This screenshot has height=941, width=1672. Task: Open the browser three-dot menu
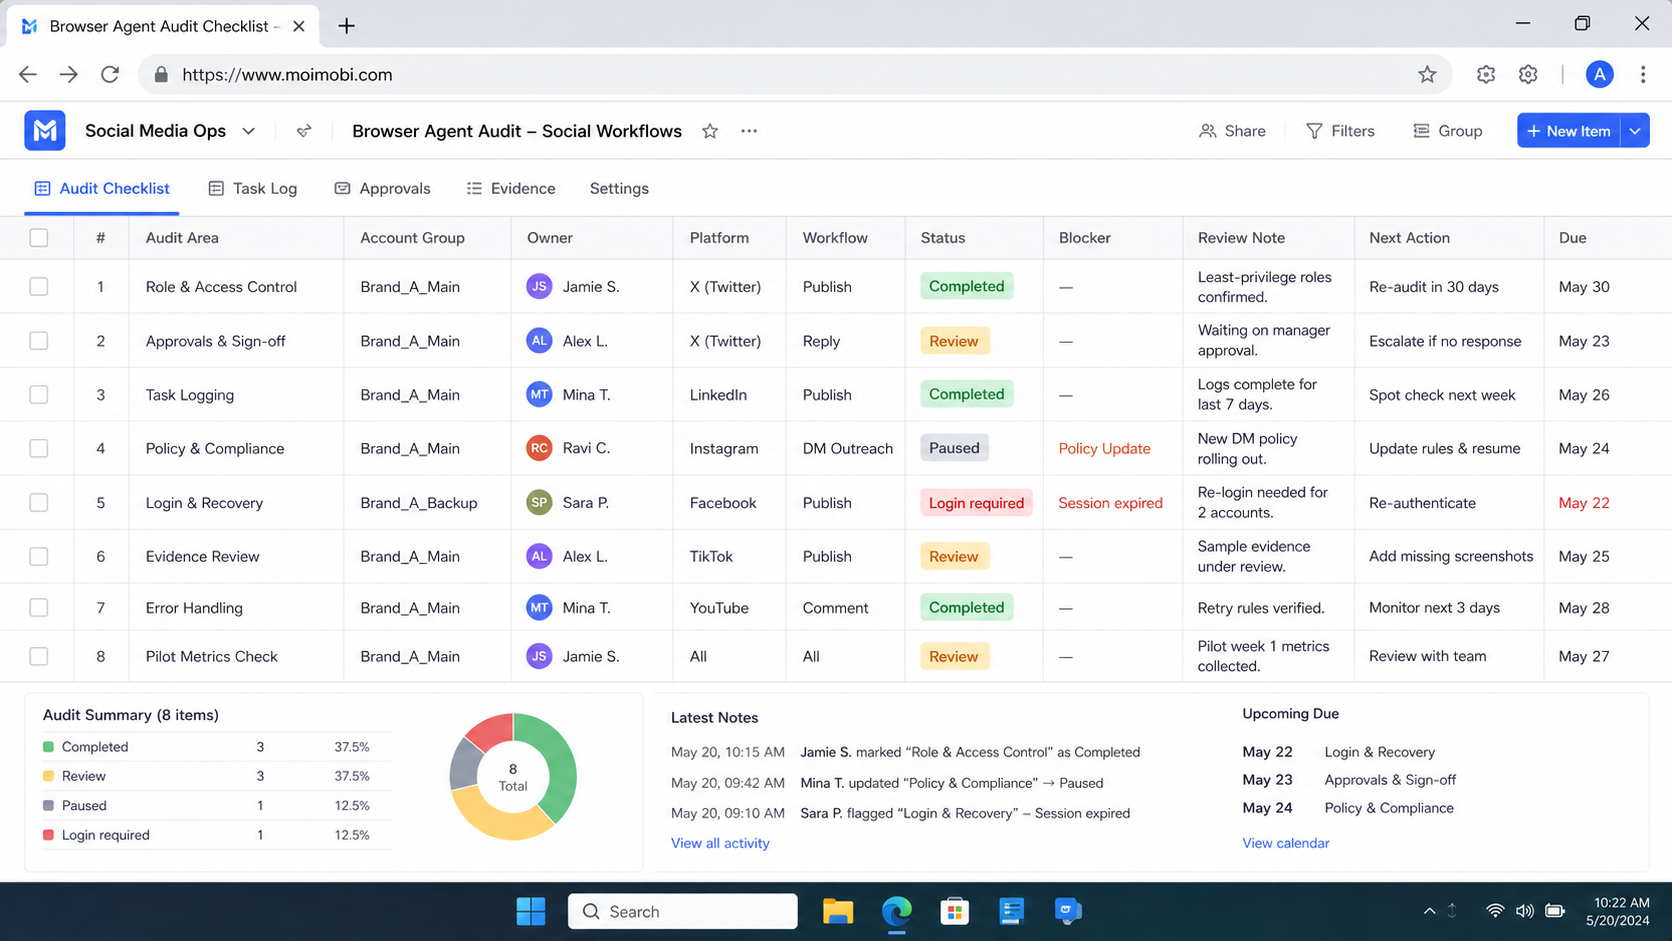(1643, 74)
